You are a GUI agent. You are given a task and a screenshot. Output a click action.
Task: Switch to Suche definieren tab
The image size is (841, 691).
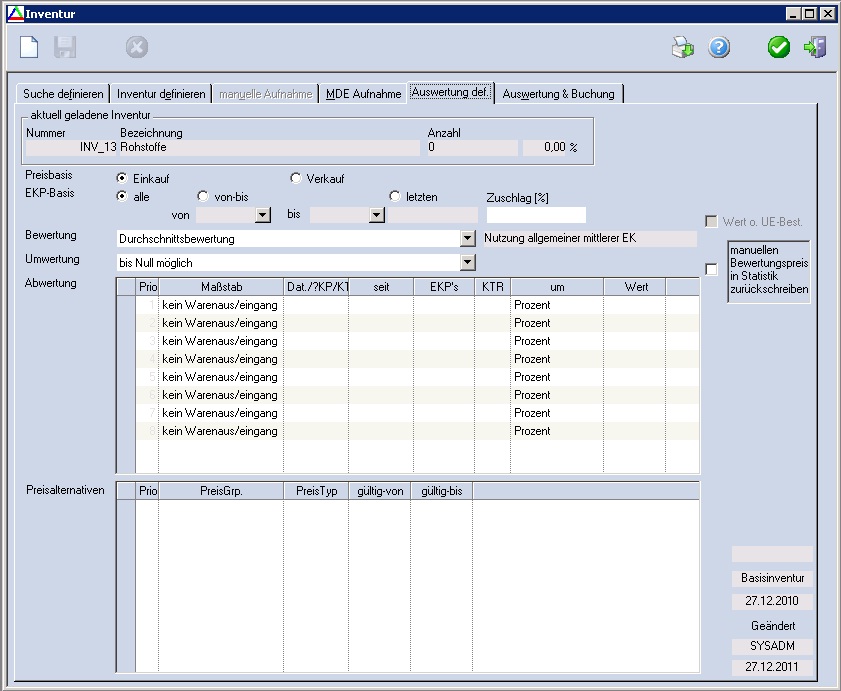coord(63,94)
